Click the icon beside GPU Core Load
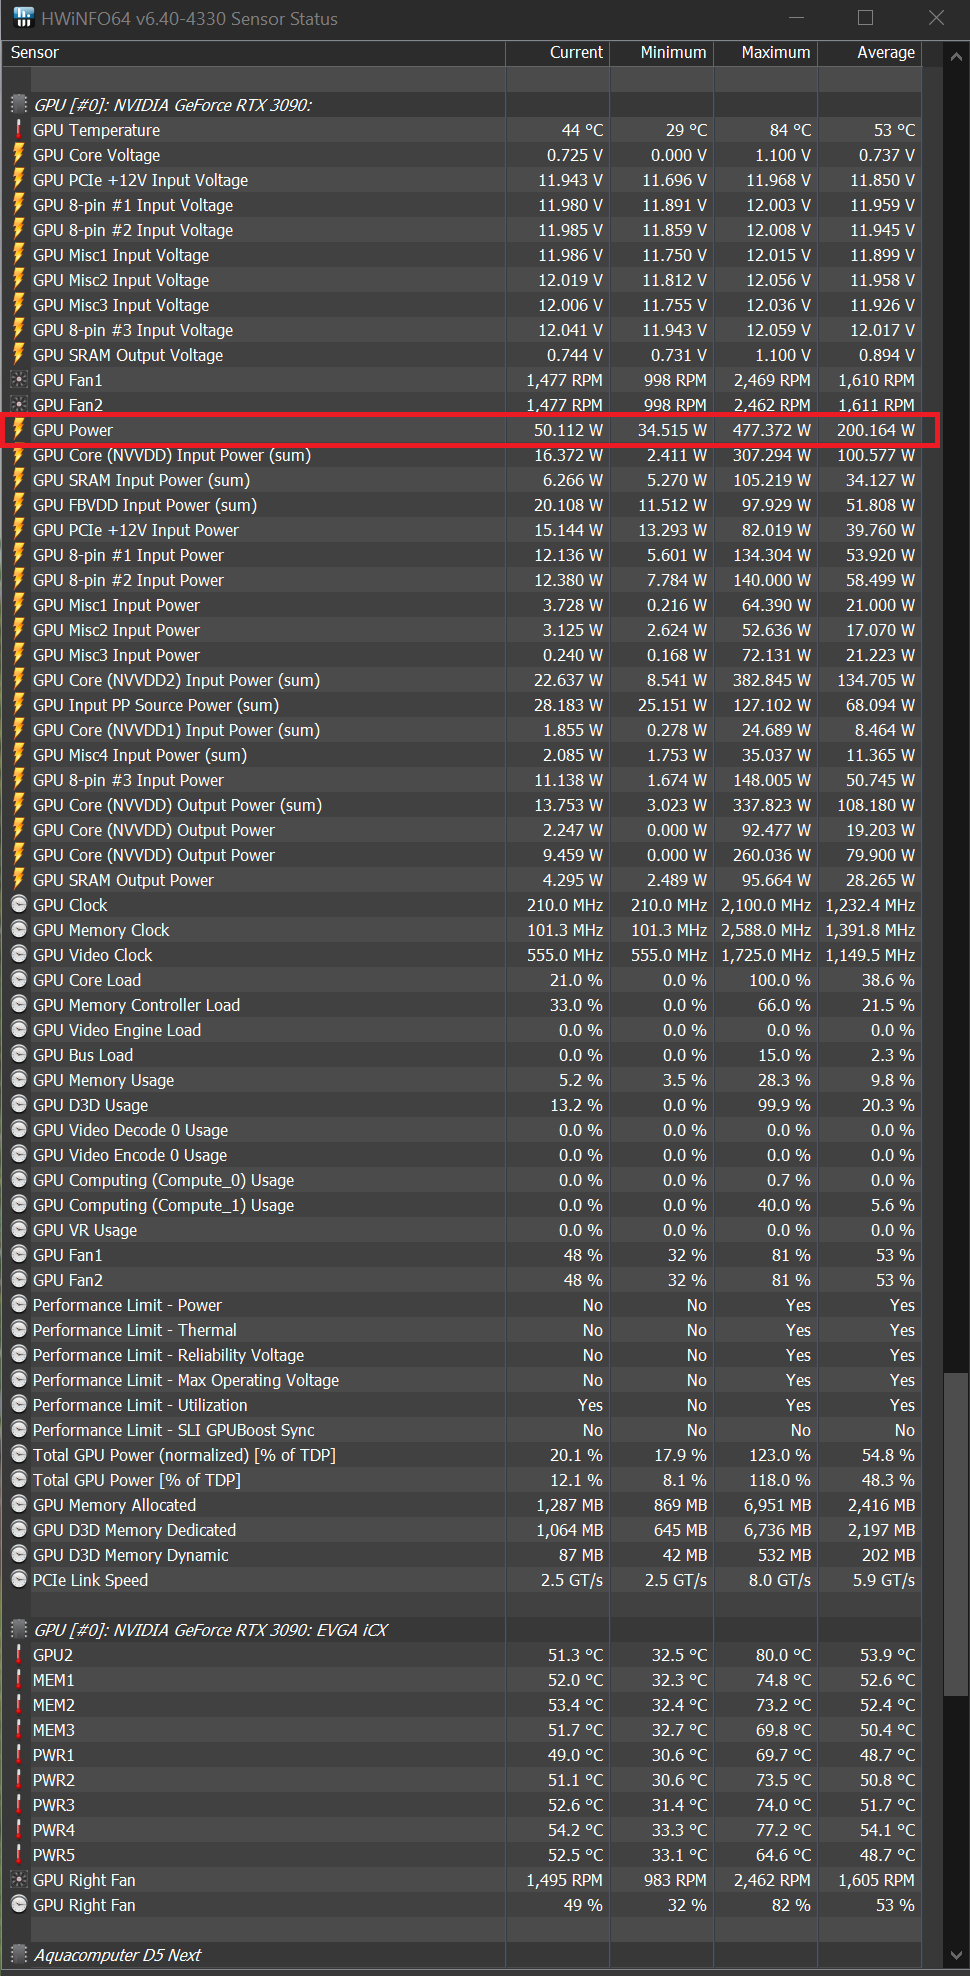Viewport: 970px width, 1976px height. click(x=18, y=980)
